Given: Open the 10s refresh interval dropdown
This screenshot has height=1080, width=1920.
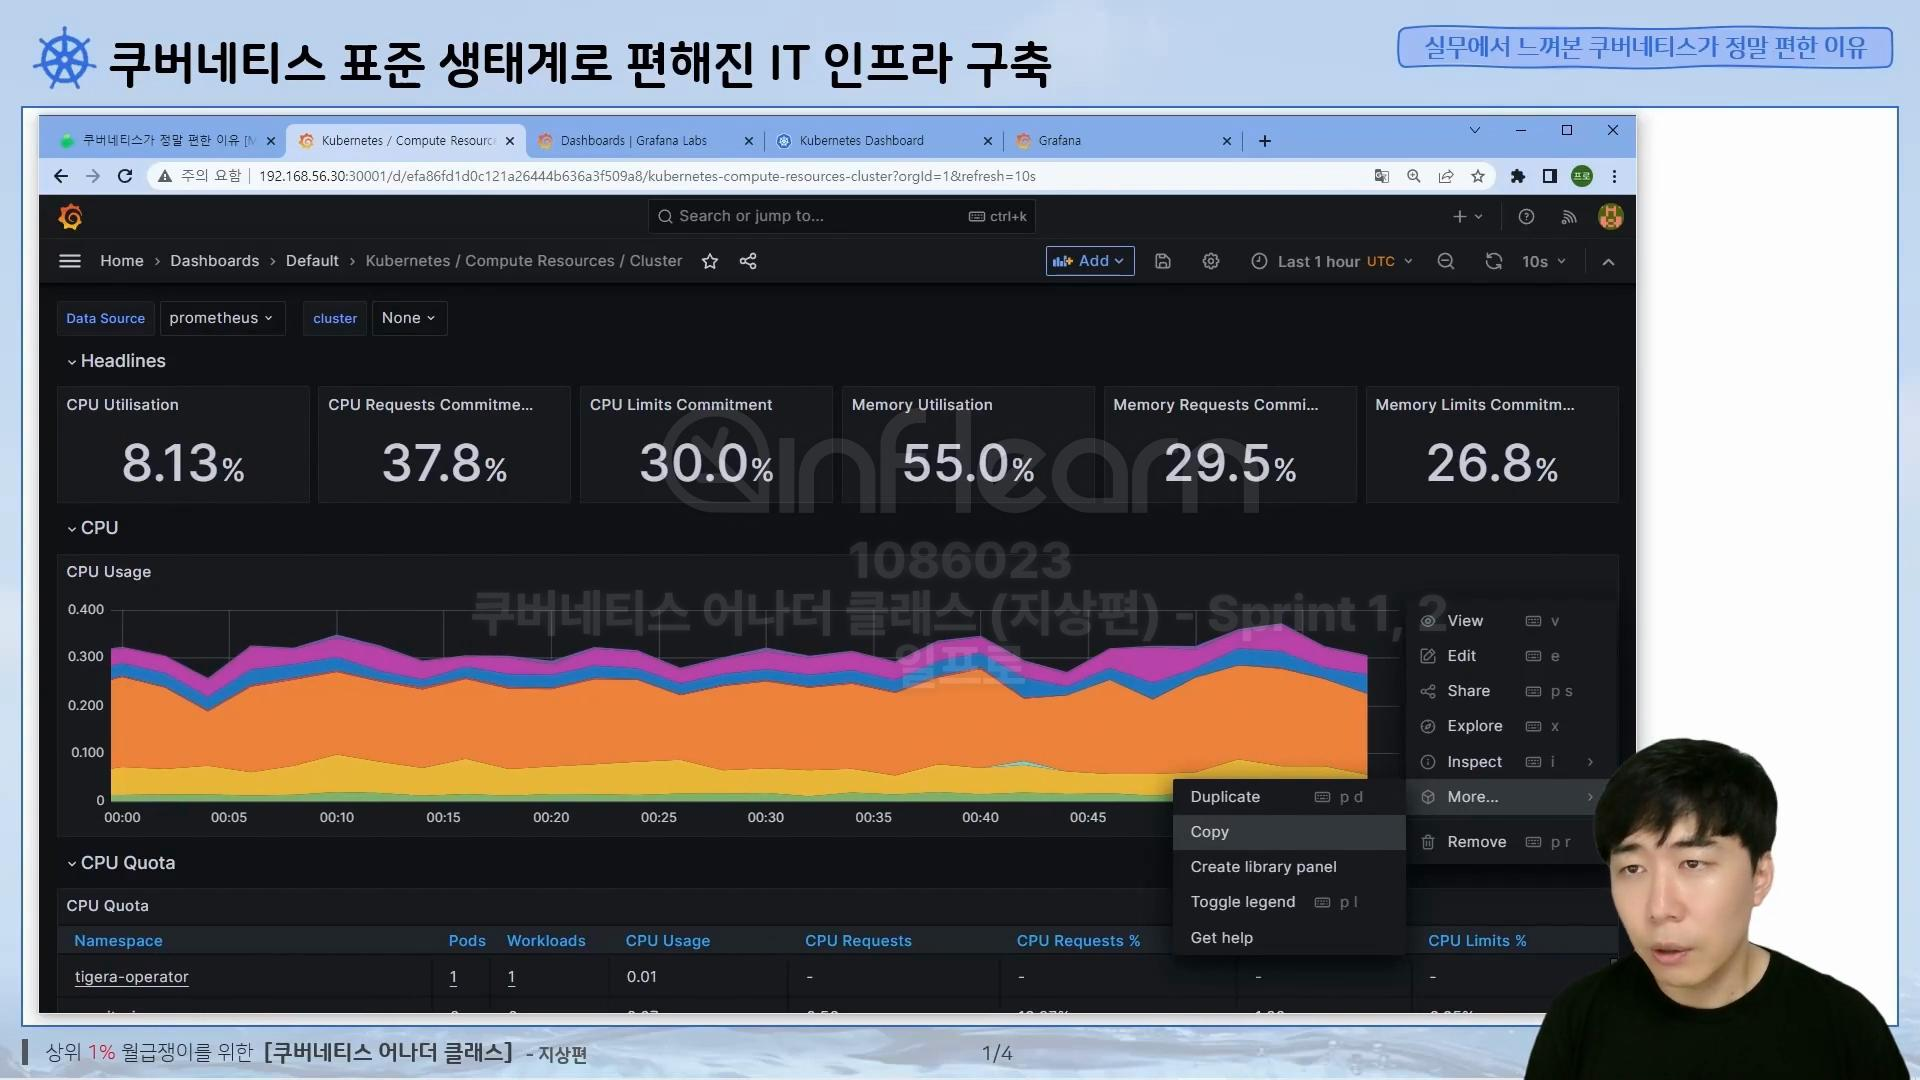Looking at the screenshot, I should 1544,261.
